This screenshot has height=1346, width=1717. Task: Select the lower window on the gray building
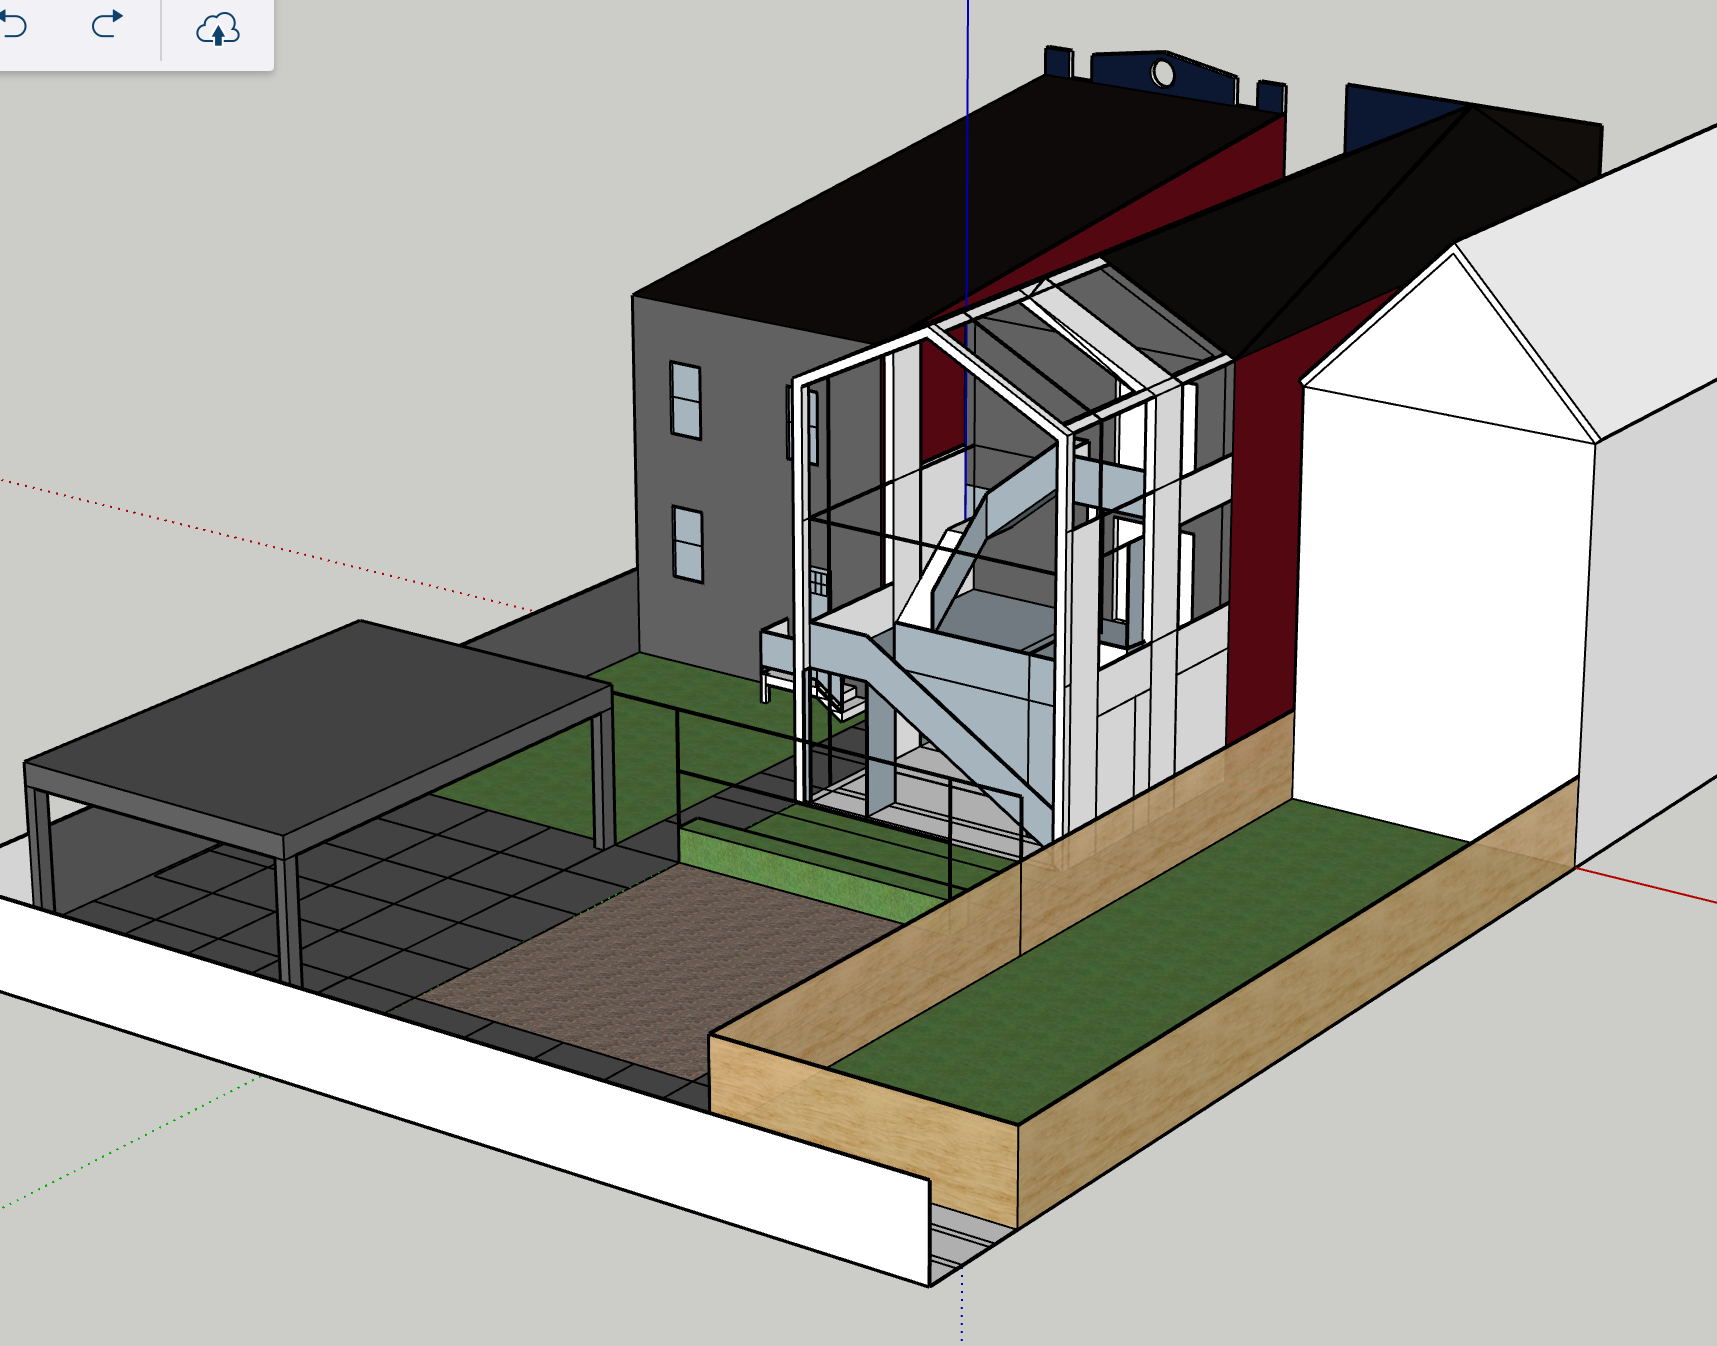click(x=687, y=544)
